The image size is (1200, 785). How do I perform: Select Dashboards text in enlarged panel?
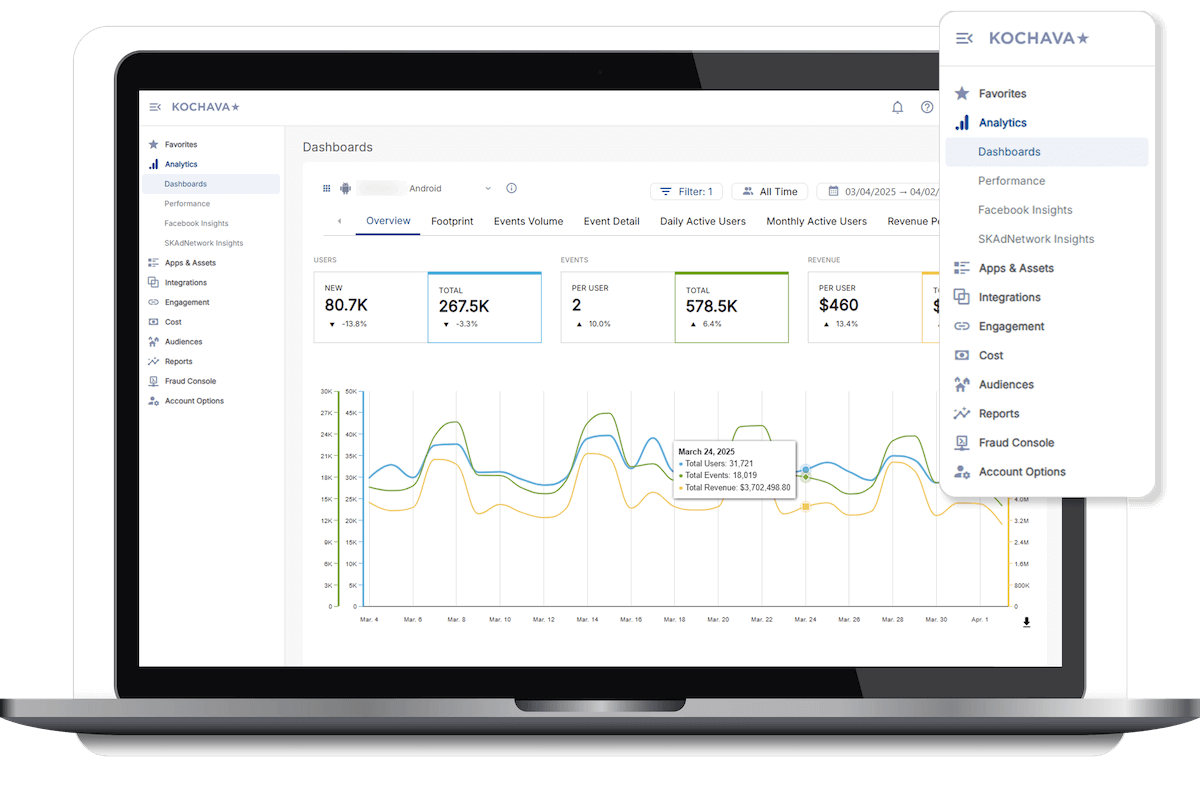[x=1009, y=152]
